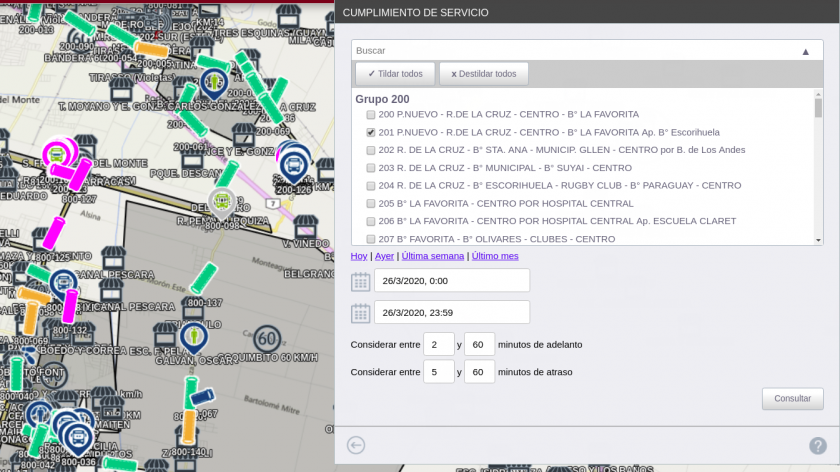Click the back arrow icon

click(x=356, y=445)
